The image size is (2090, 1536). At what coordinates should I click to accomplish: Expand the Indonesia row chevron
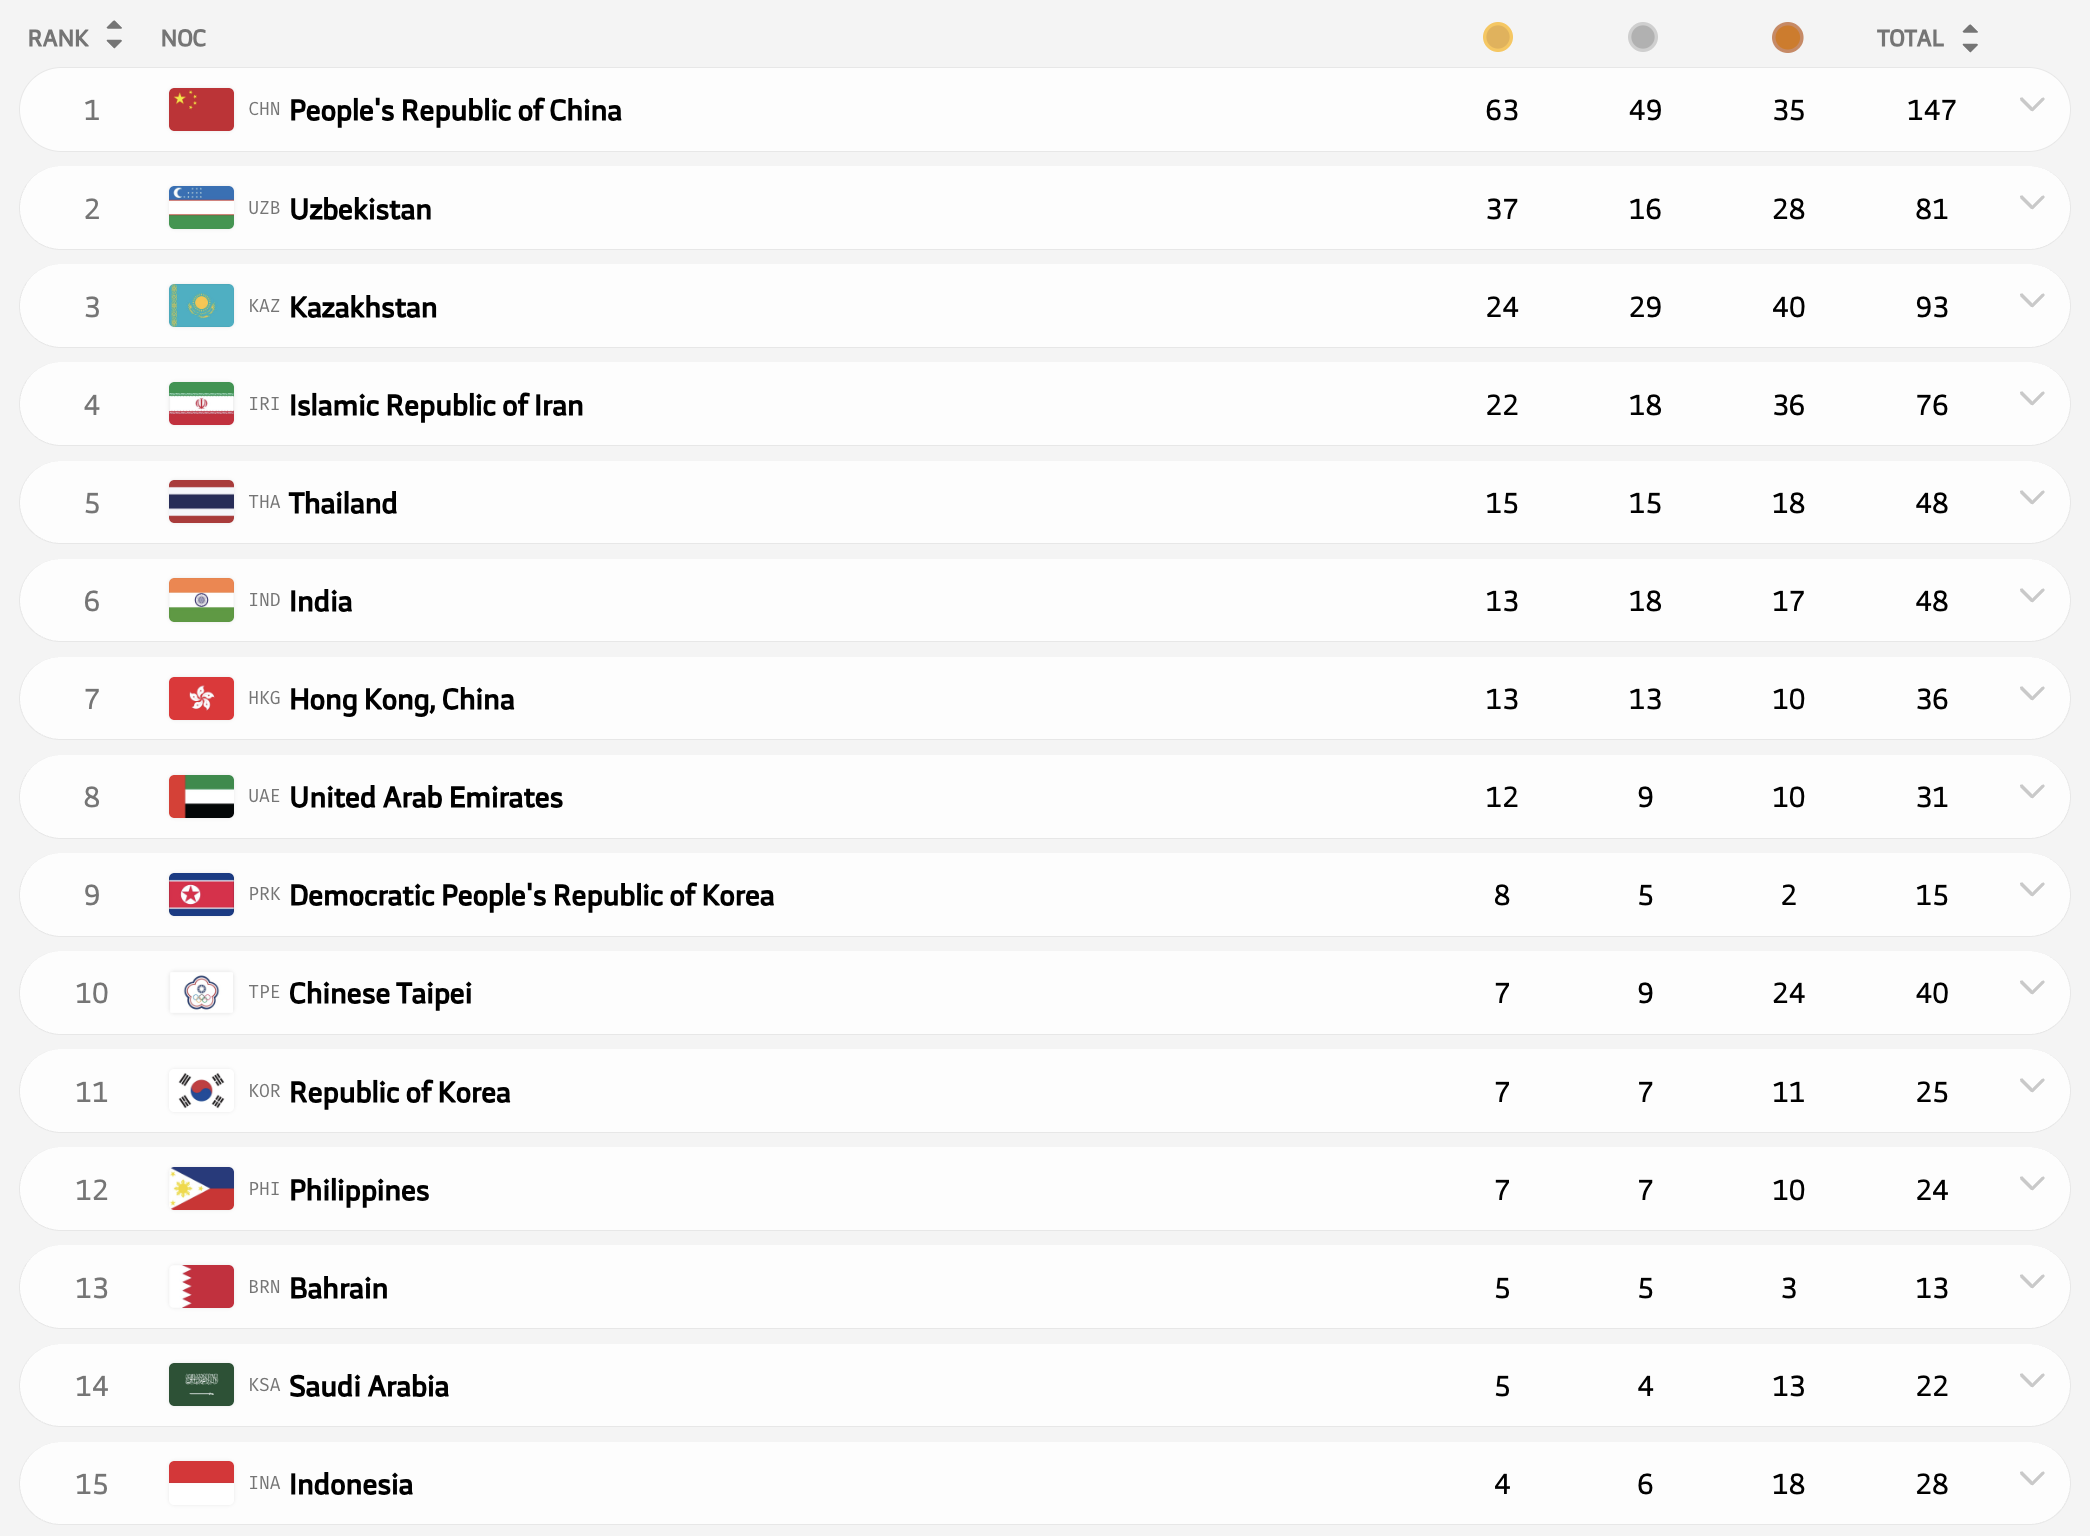[x=2031, y=1479]
